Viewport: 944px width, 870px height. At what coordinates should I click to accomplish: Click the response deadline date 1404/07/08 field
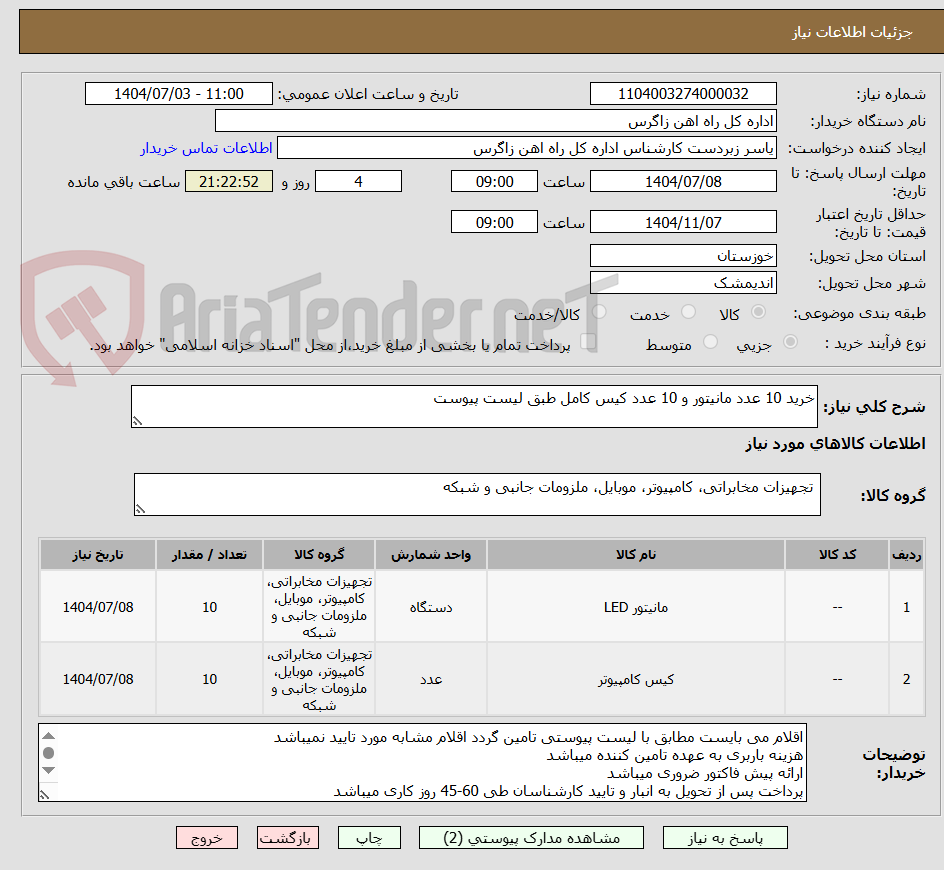[683, 181]
